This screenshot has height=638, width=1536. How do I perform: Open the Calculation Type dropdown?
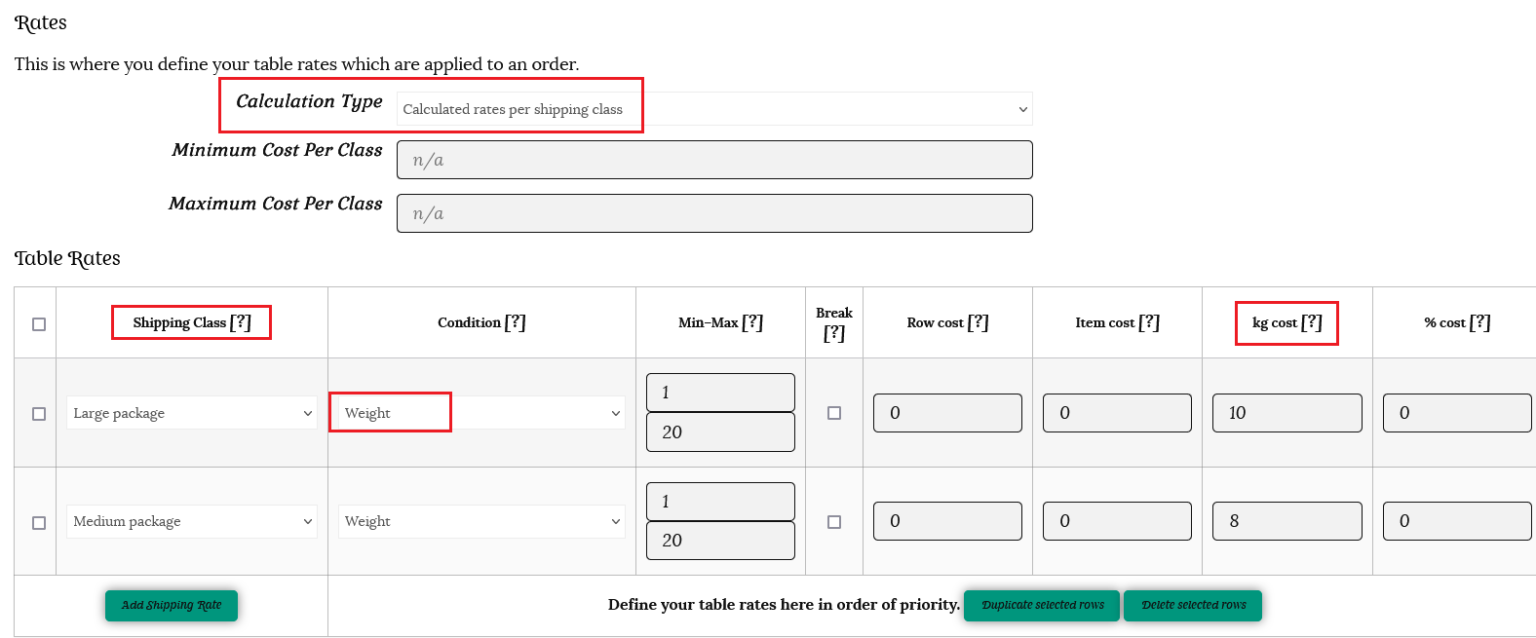(714, 109)
